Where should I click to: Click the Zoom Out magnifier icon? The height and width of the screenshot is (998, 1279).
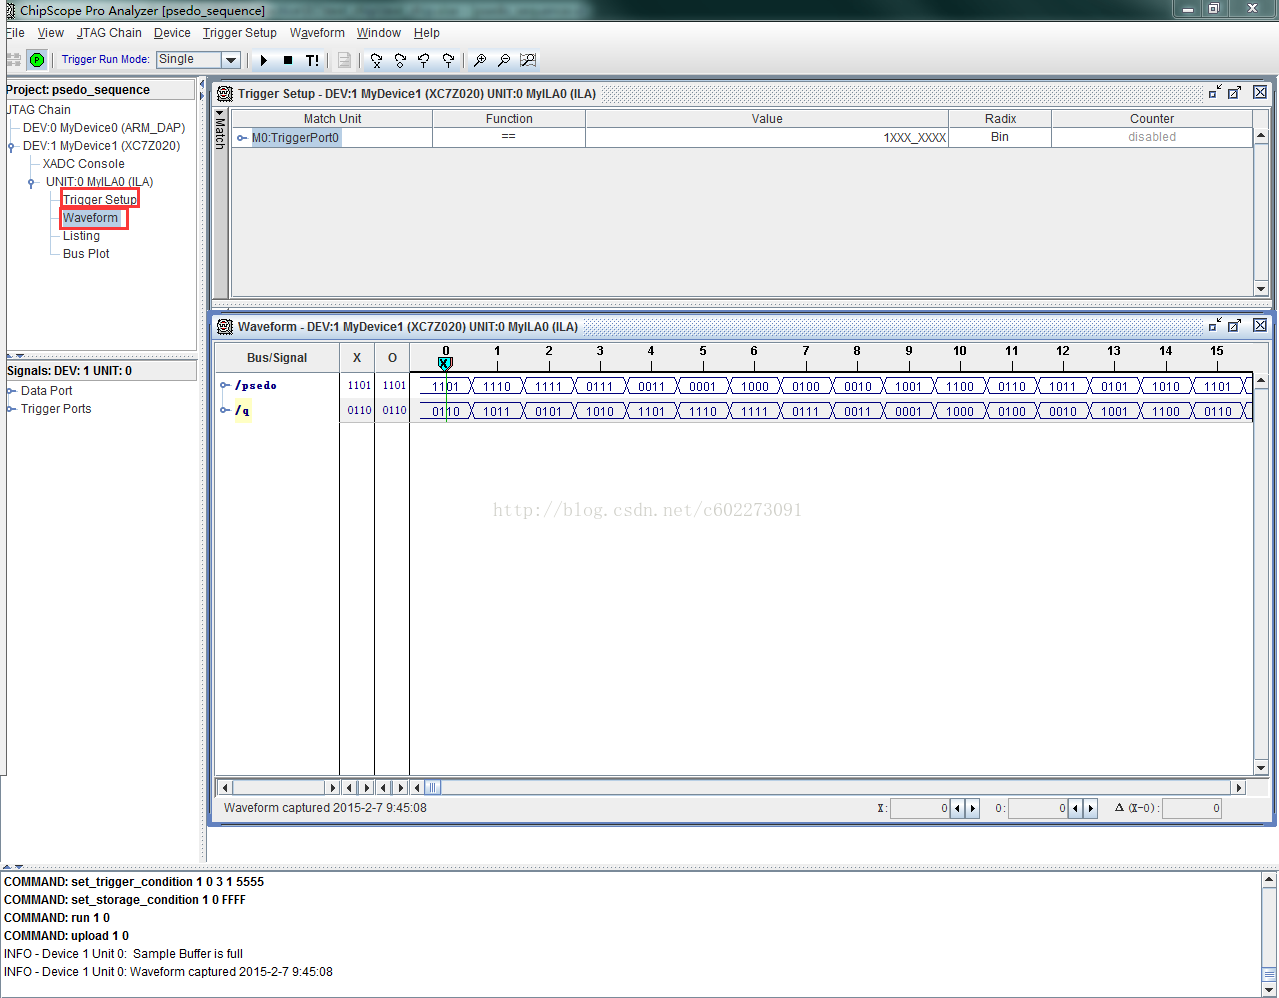click(x=504, y=60)
